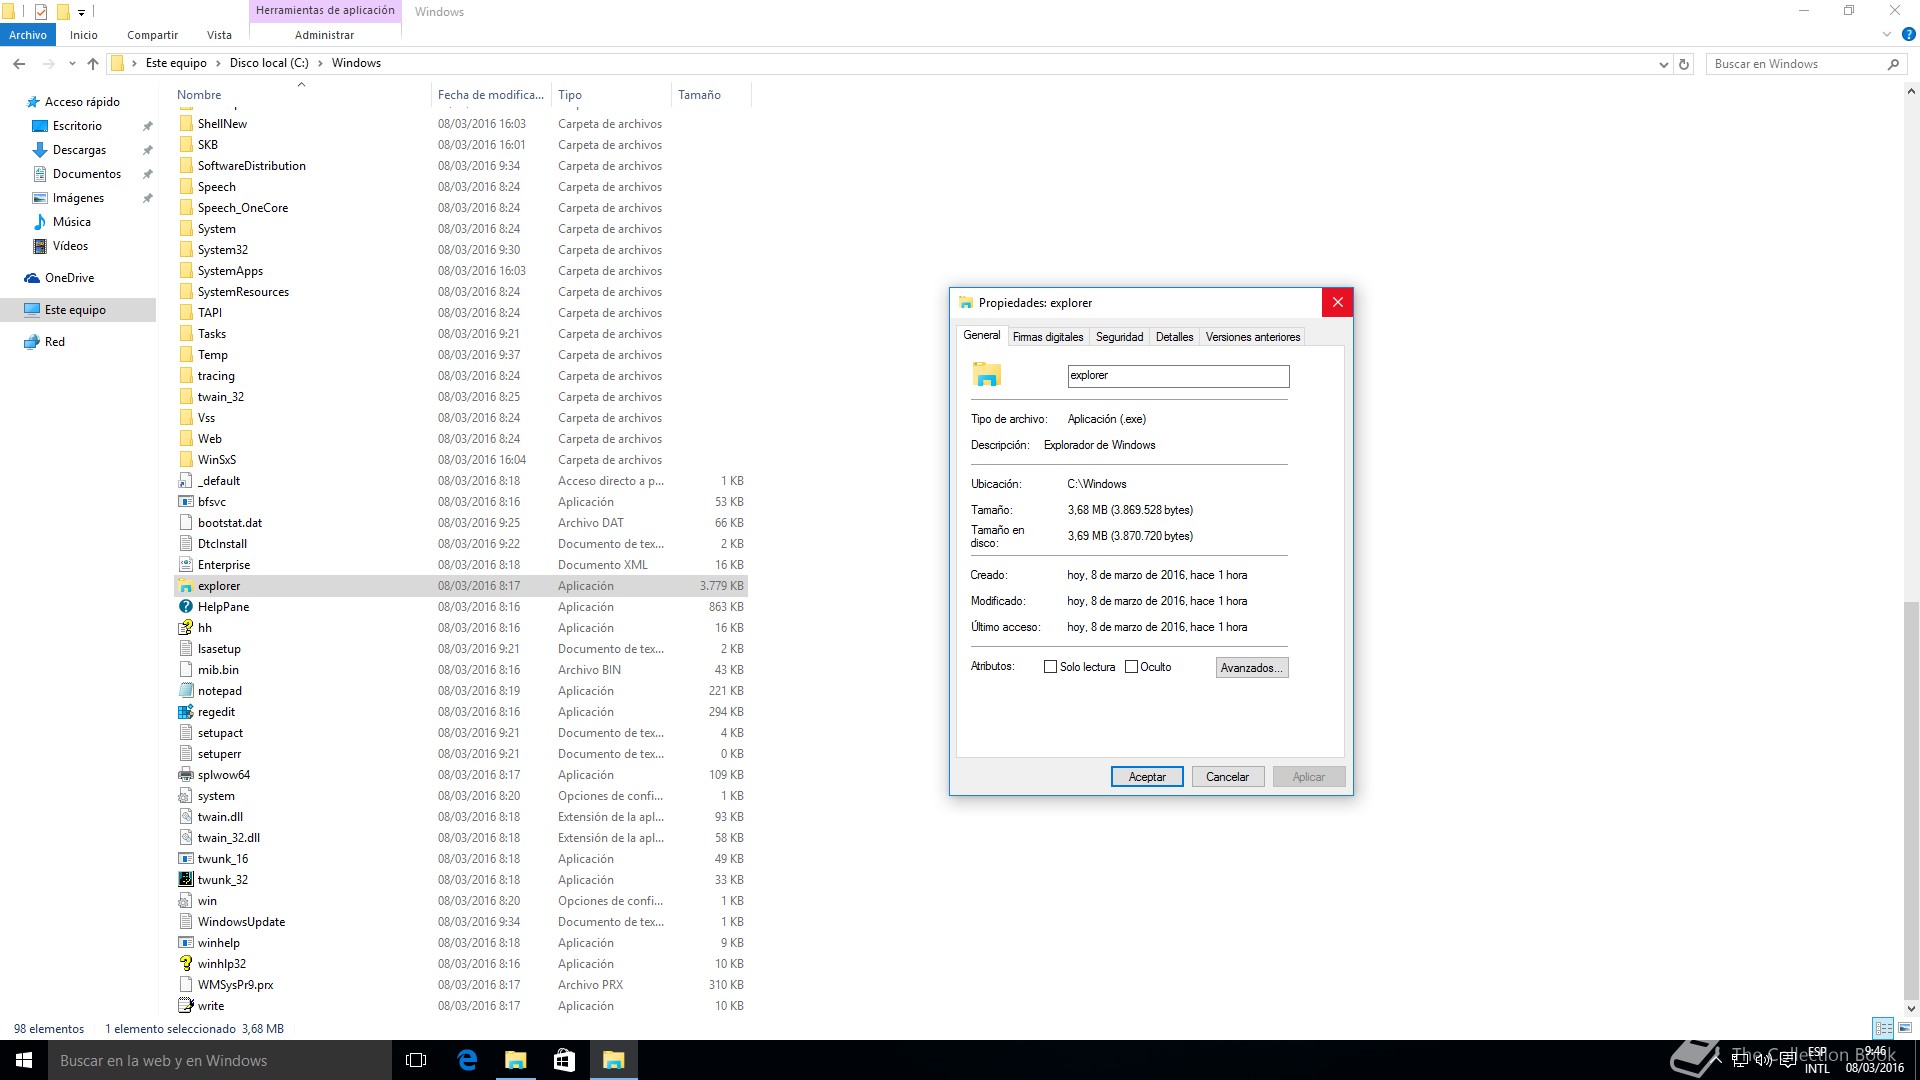1920x1080 pixels.
Task: Toggle the Oculto checkbox
Action: (1131, 667)
